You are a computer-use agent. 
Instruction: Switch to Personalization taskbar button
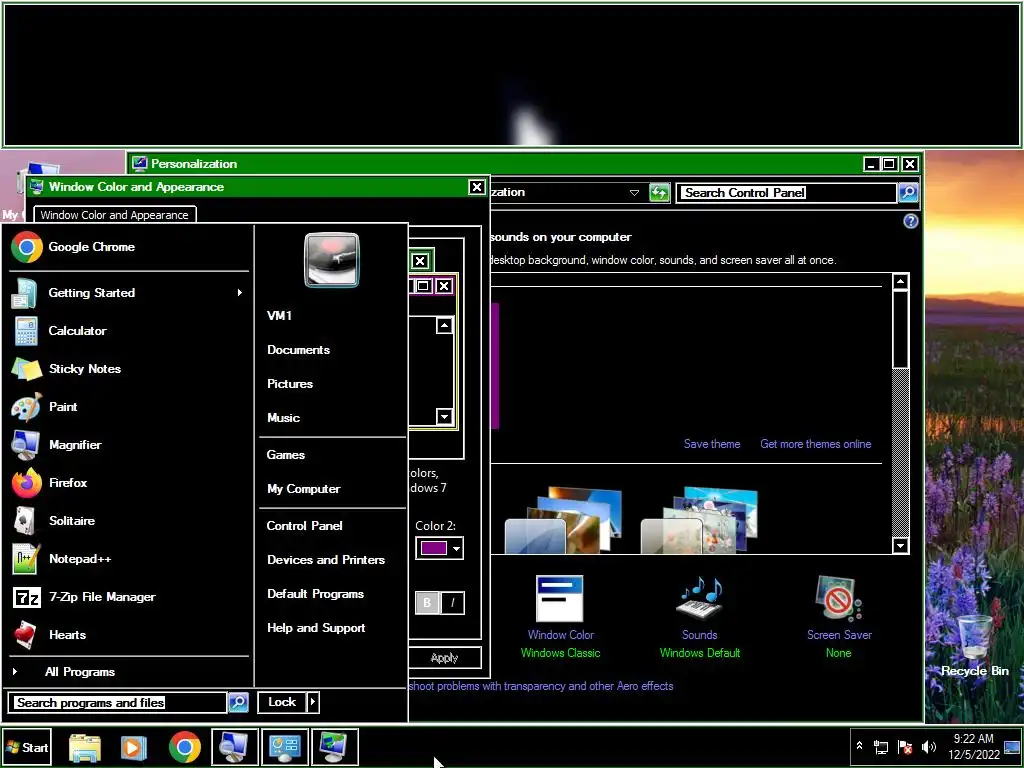point(335,747)
